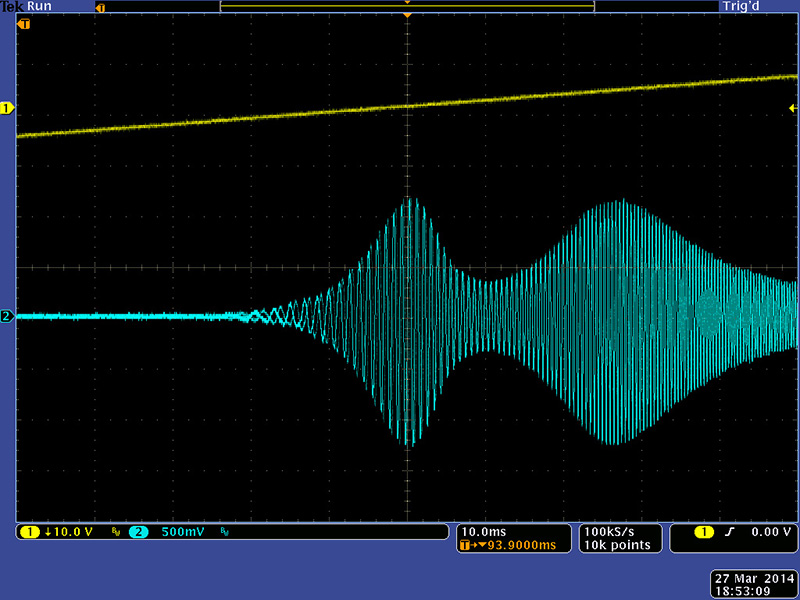800x600 pixels.
Task: Click the orange T icon in the record bar
Action: click(100, 7)
